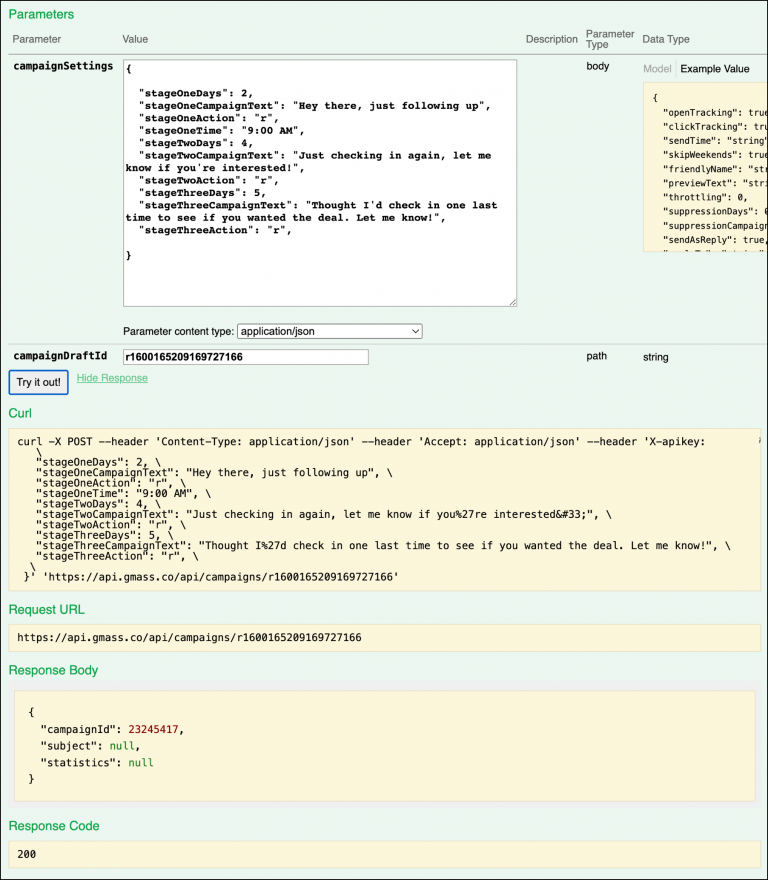Click the Parameters section heading
Screen dimensions: 768x880
point(41,15)
